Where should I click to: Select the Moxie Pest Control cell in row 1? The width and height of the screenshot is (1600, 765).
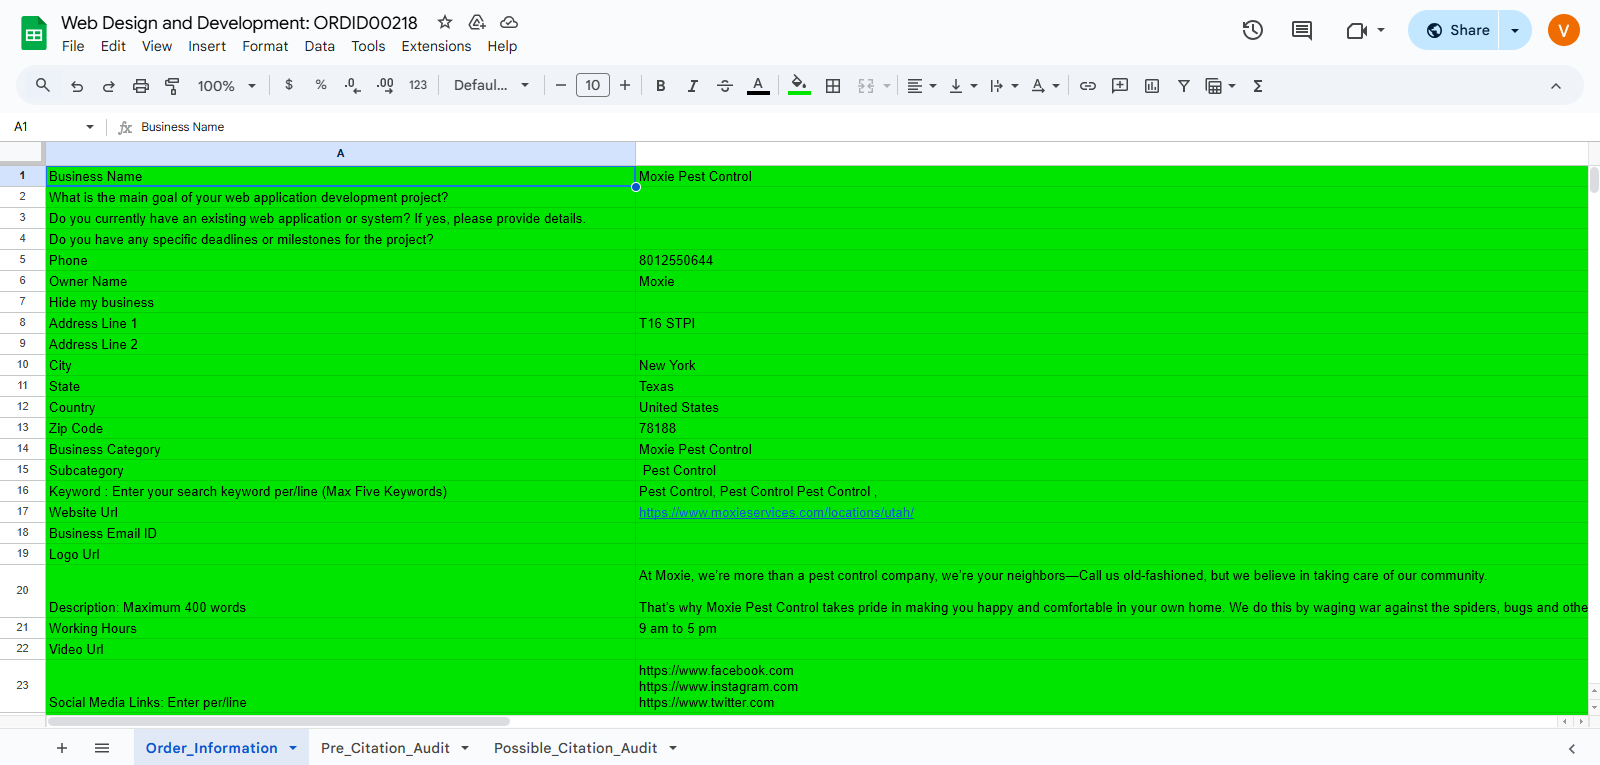1111,176
